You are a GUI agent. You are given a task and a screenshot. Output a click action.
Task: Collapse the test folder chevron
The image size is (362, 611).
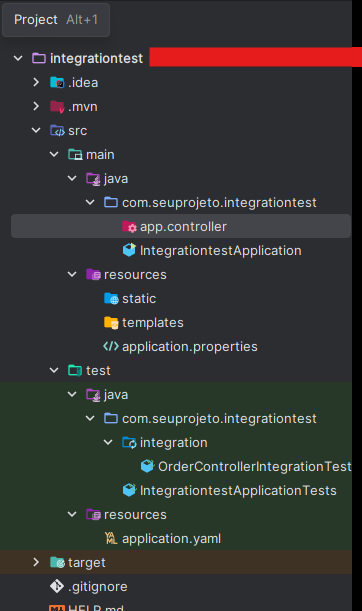(54, 371)
